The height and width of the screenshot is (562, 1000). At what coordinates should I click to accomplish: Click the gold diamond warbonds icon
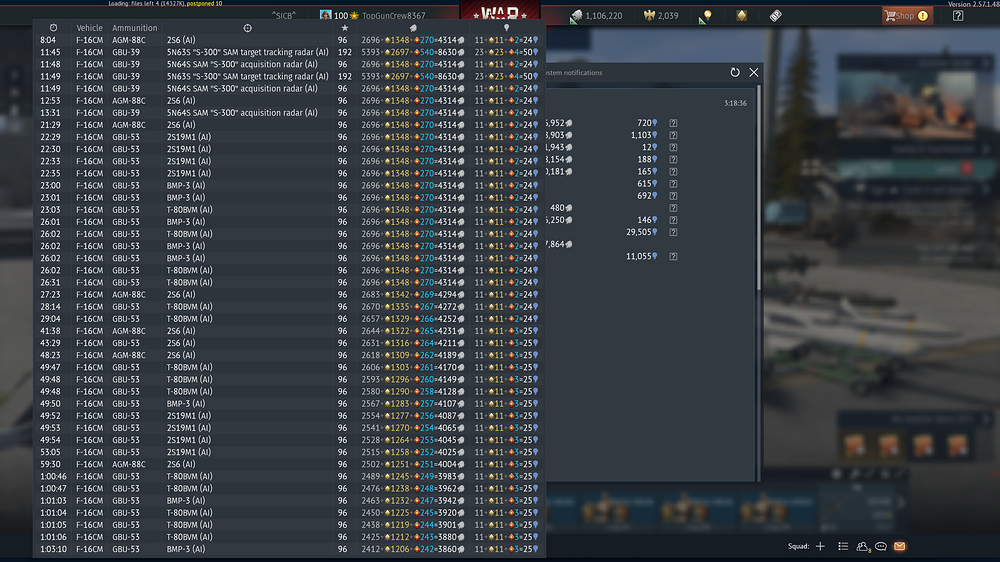click(741, 15)
